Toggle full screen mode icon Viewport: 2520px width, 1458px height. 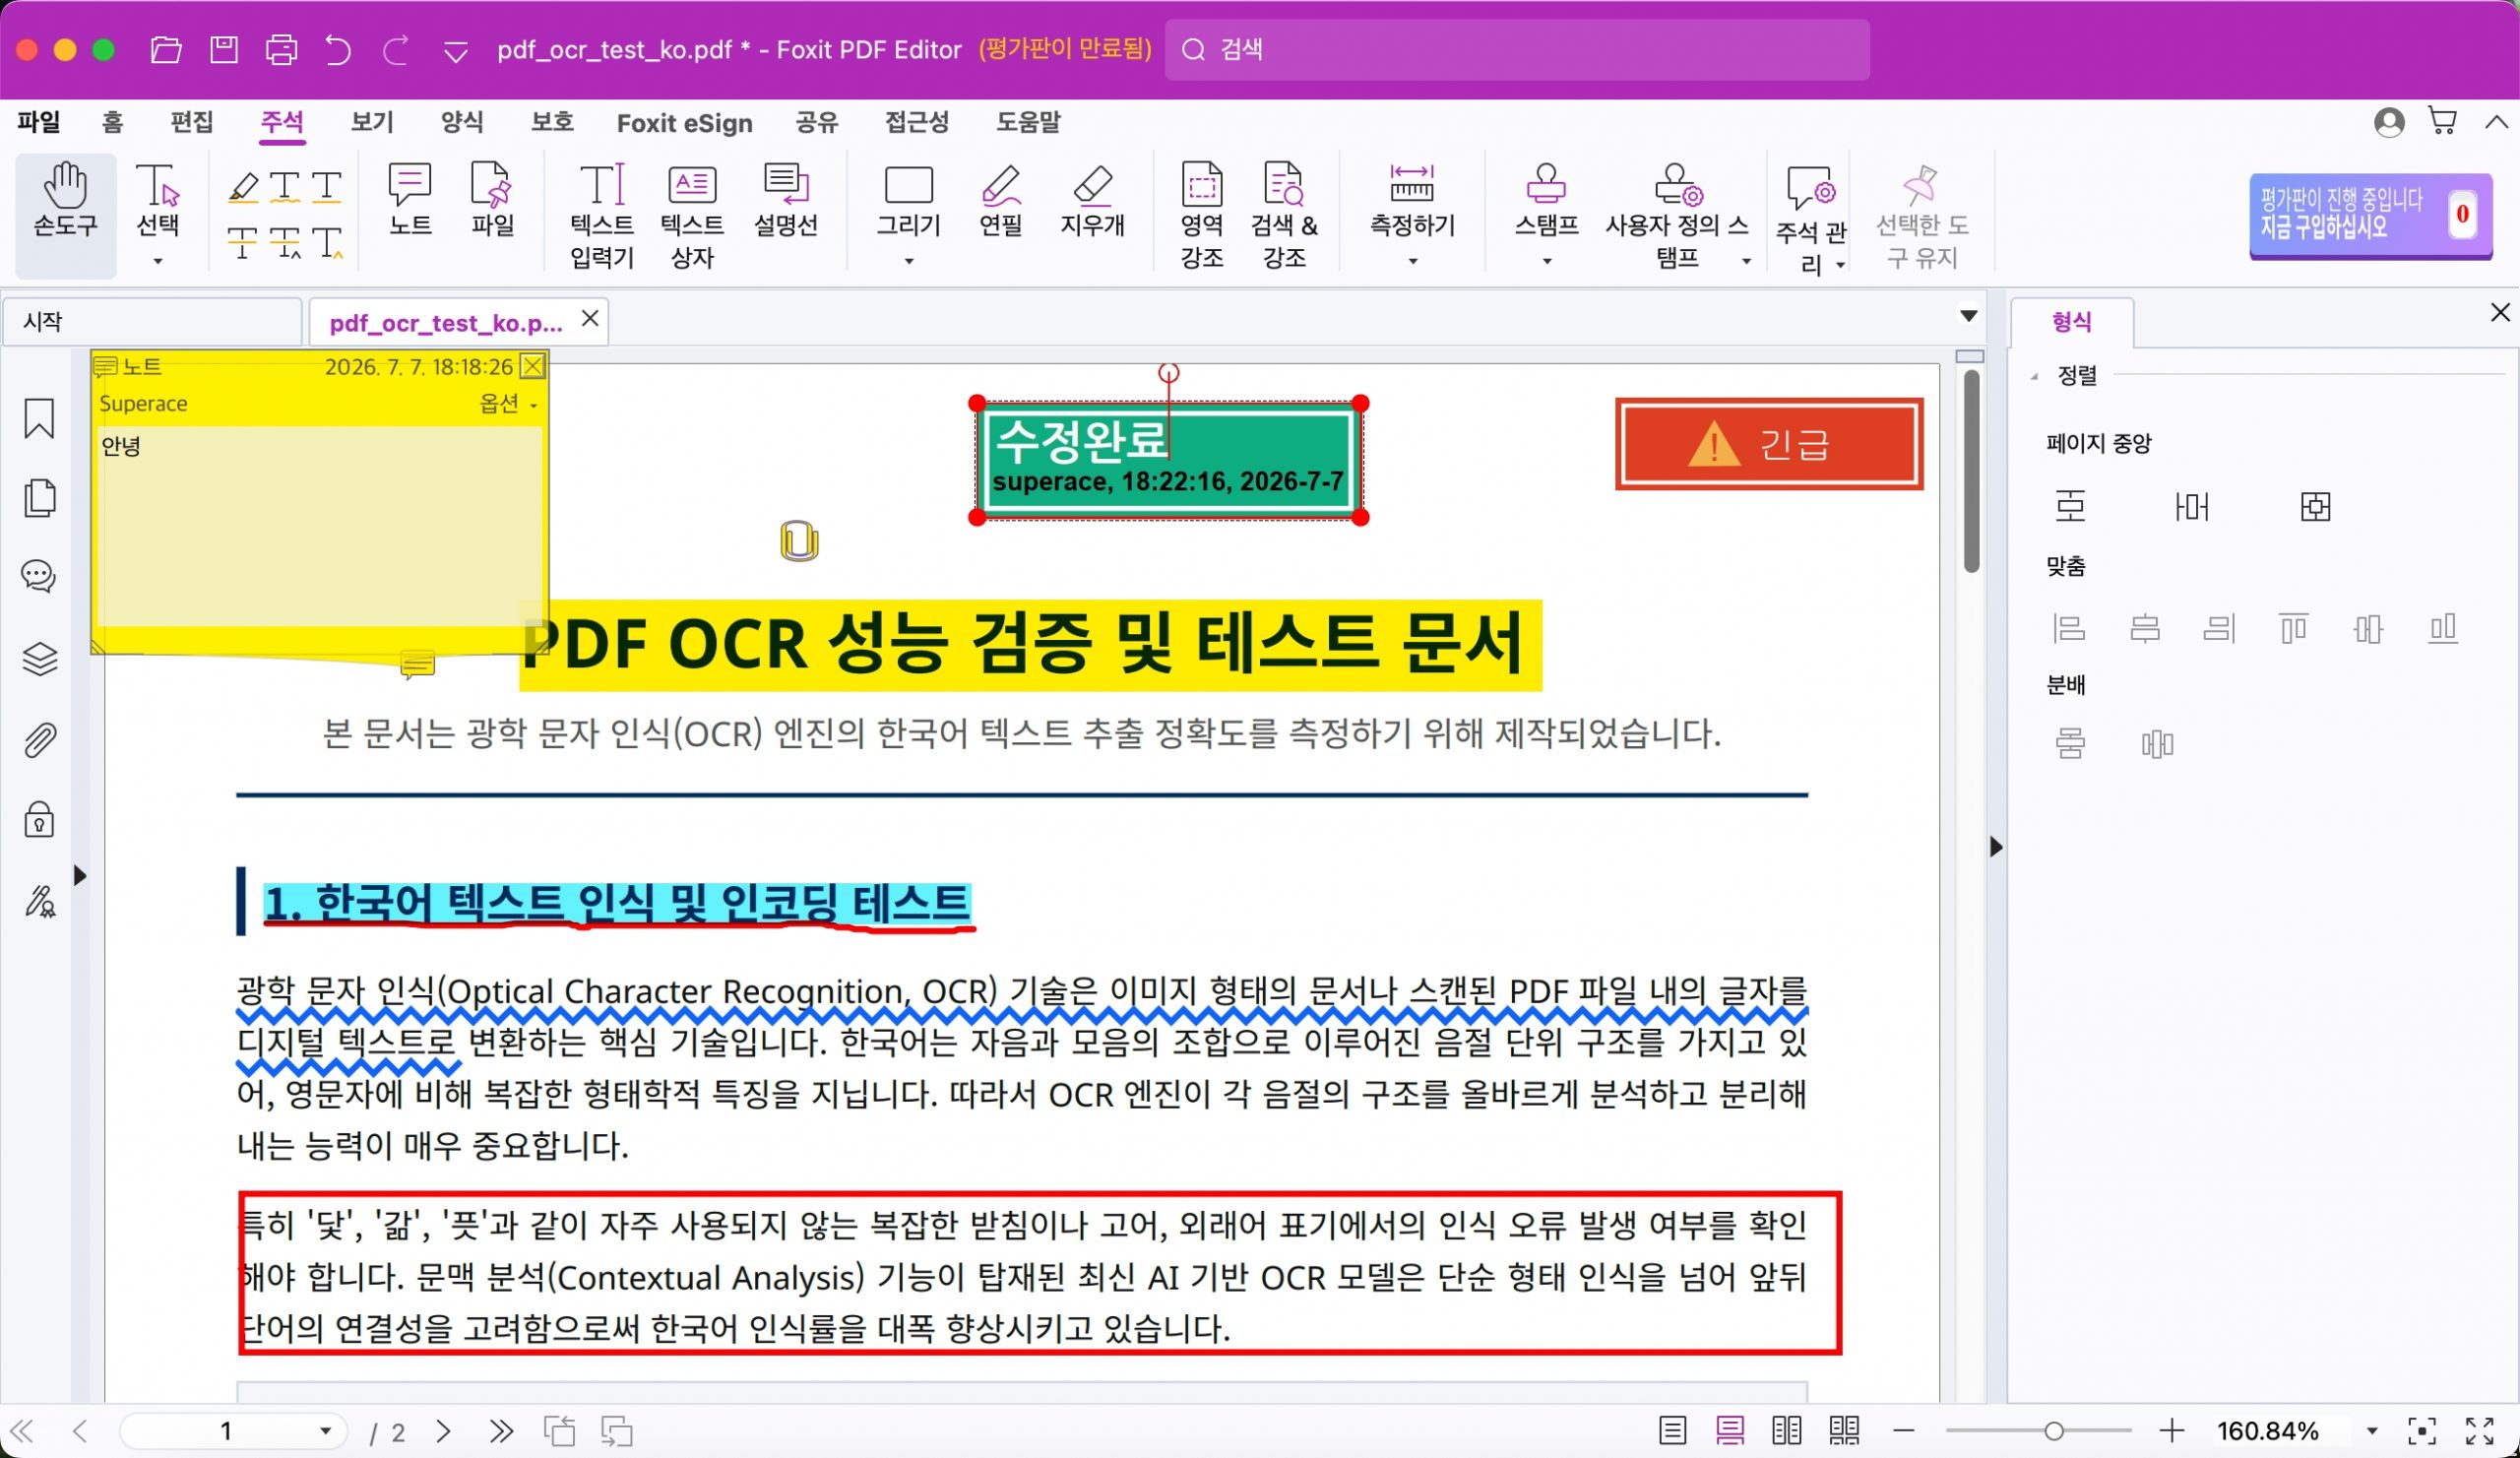2479,1430
